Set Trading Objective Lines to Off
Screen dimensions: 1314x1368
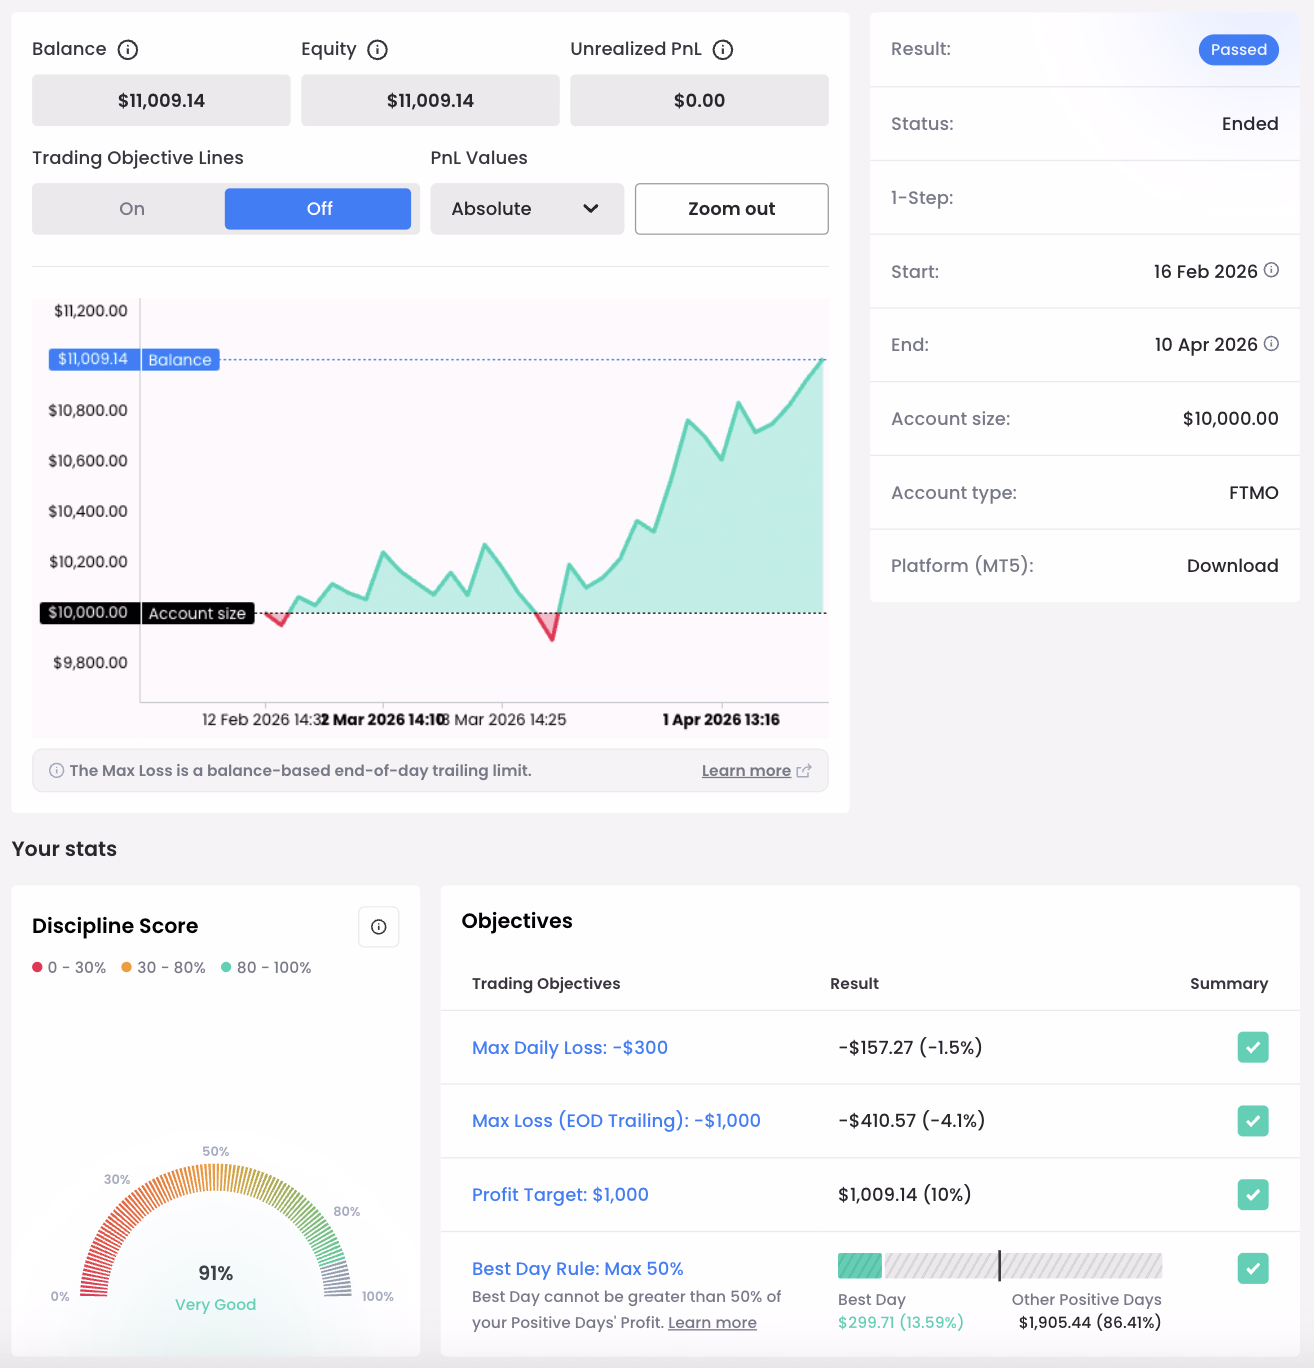(x=318, y=209)
